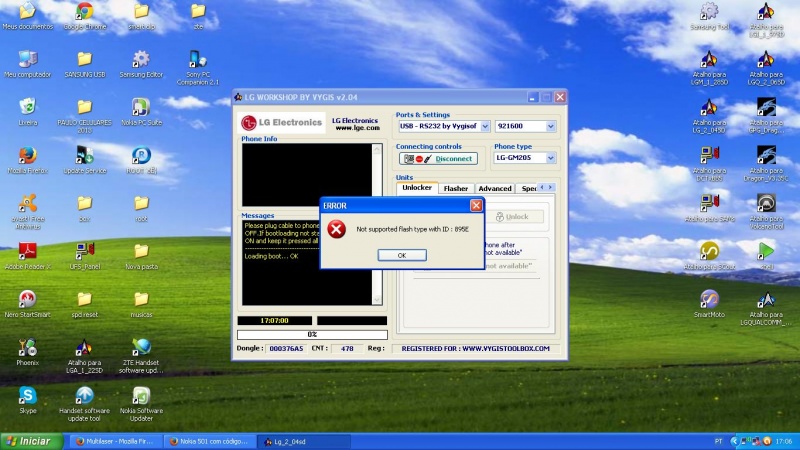This screenshot has height=450, width=800.
Task: Click the Dongle ID field 000376A5
Action: tap(286, 348)
